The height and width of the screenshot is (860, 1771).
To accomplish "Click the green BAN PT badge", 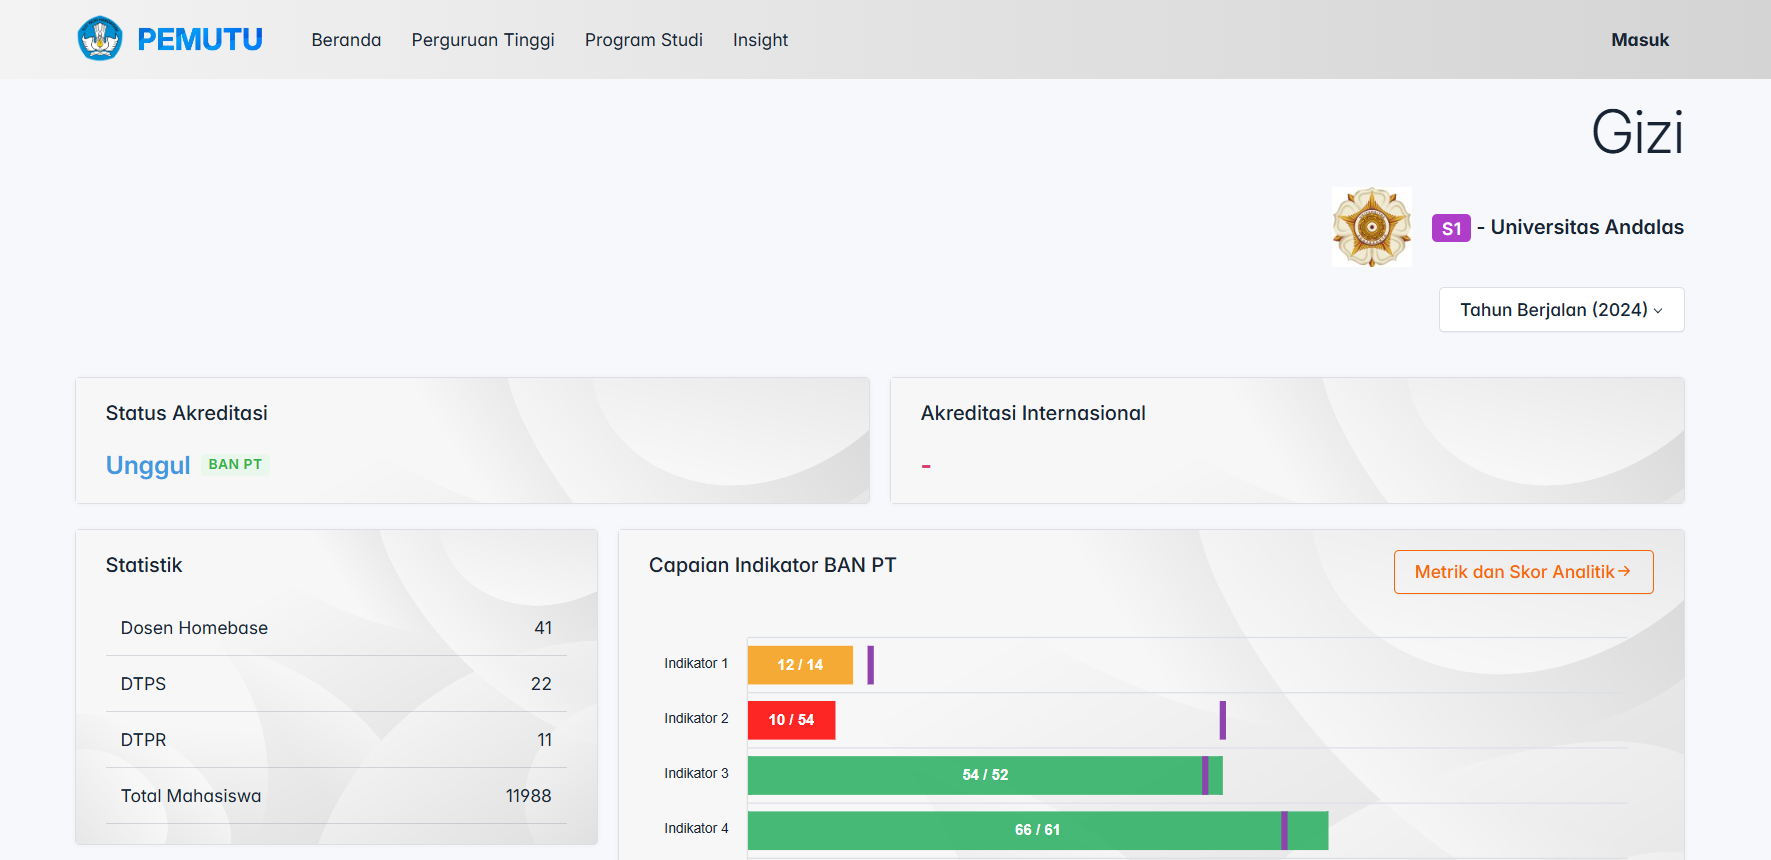I will click(235, 464).
